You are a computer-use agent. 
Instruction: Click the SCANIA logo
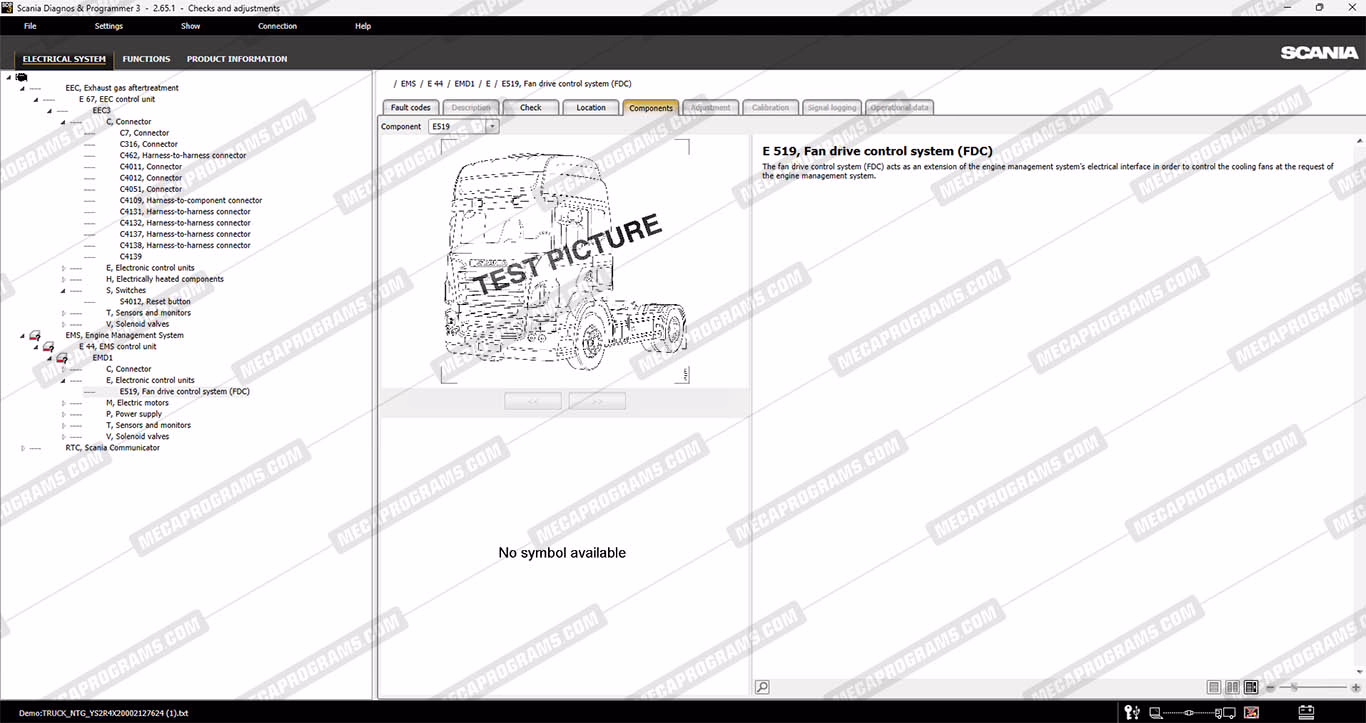[1319, 53]
